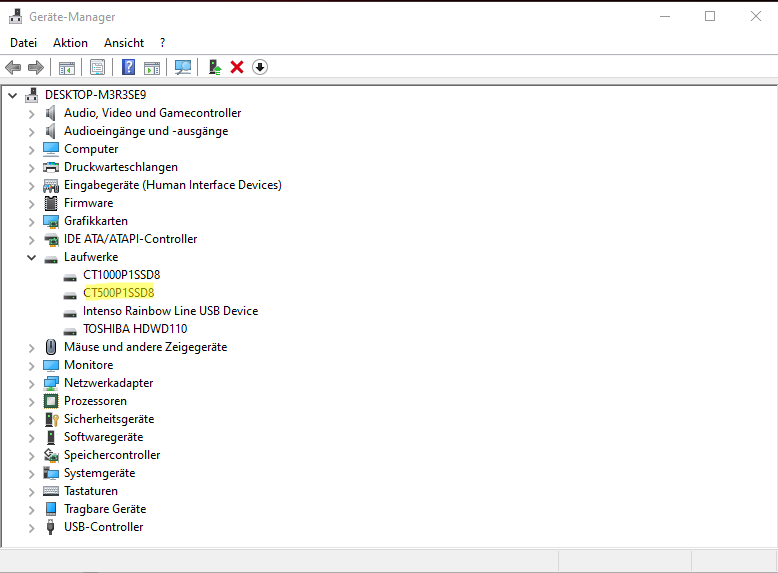Image resolution: width=778 pixels, height=573 pixels.
Task: Open the ? help menu
Action: [x=162, y=43]
